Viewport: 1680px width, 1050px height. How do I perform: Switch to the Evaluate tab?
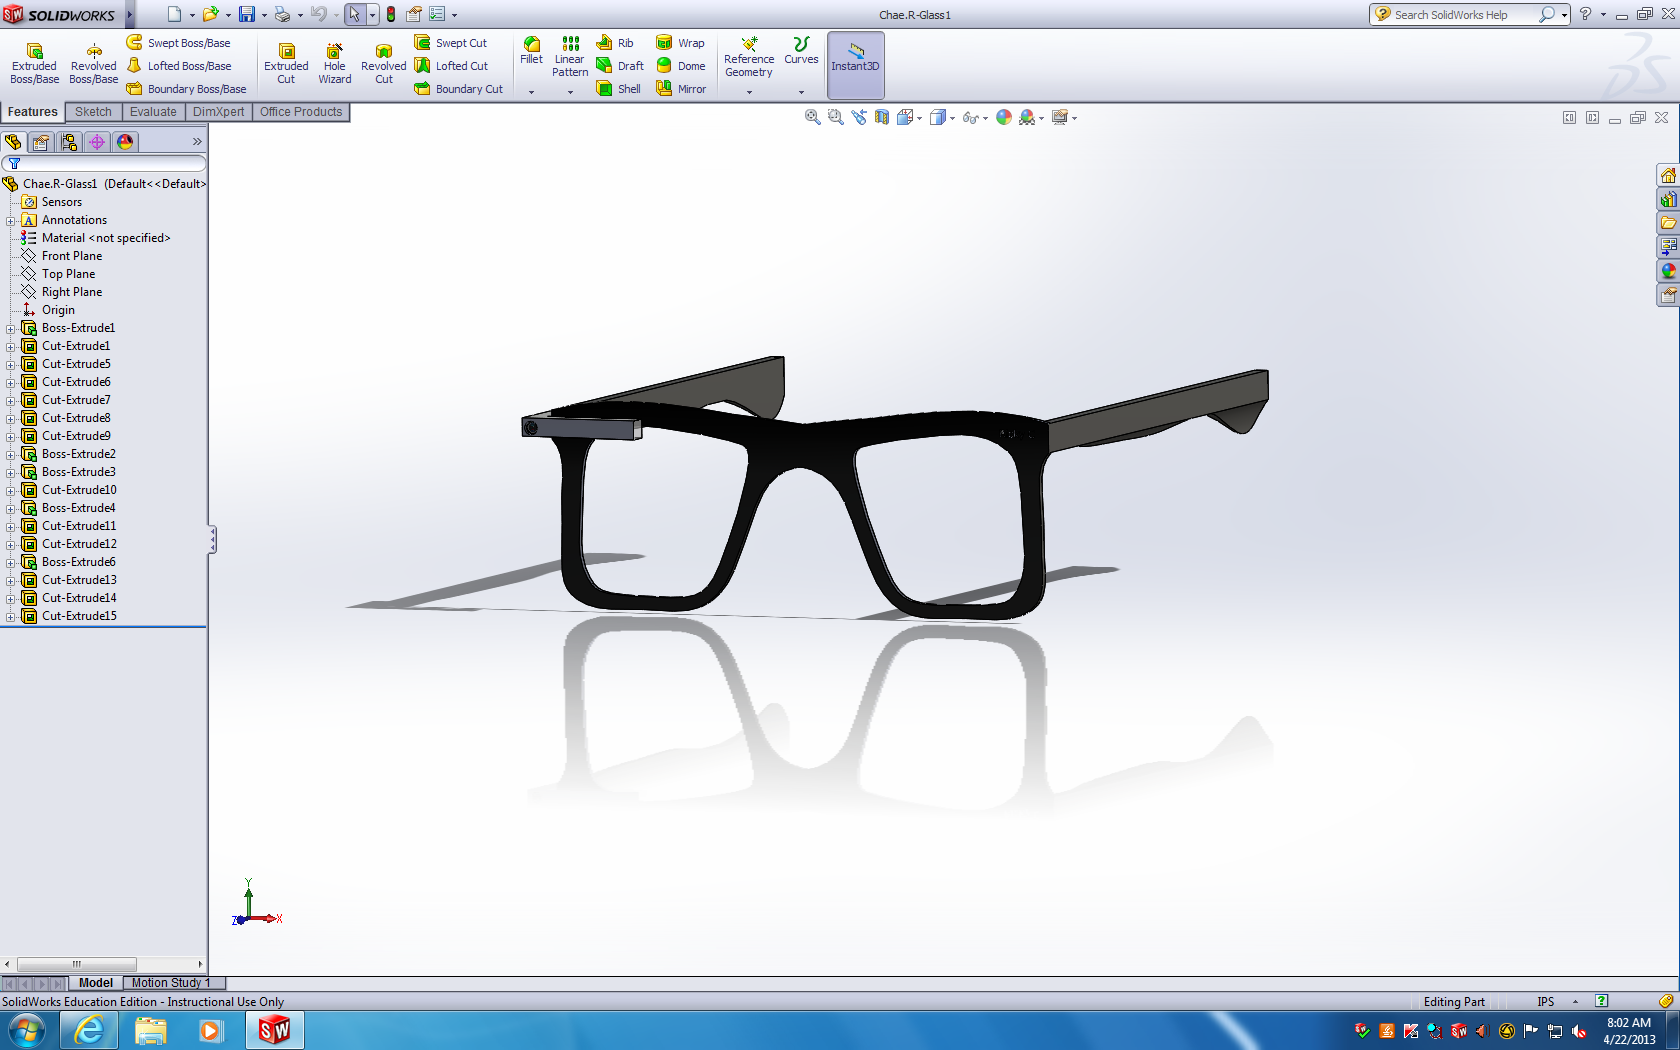[x=153, y=112]
